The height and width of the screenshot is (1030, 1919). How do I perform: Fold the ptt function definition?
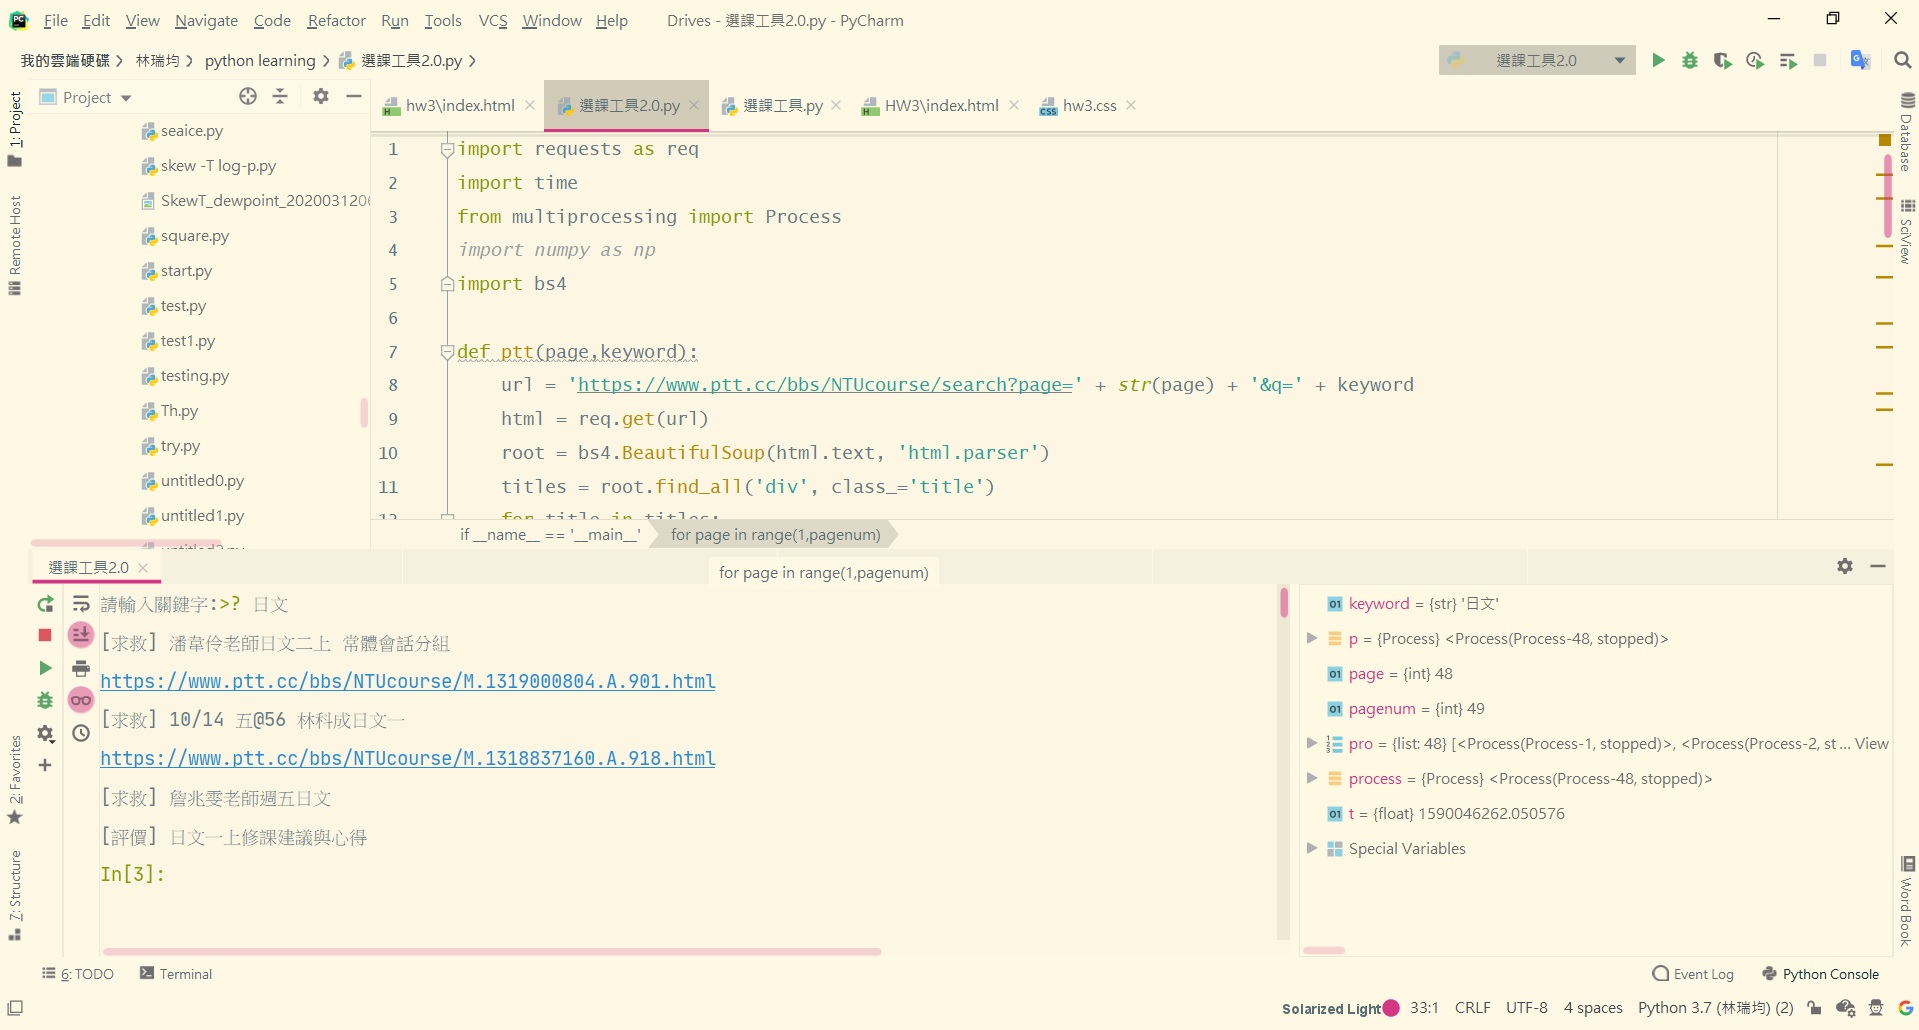pyautogui.click(x=447, y=352)
